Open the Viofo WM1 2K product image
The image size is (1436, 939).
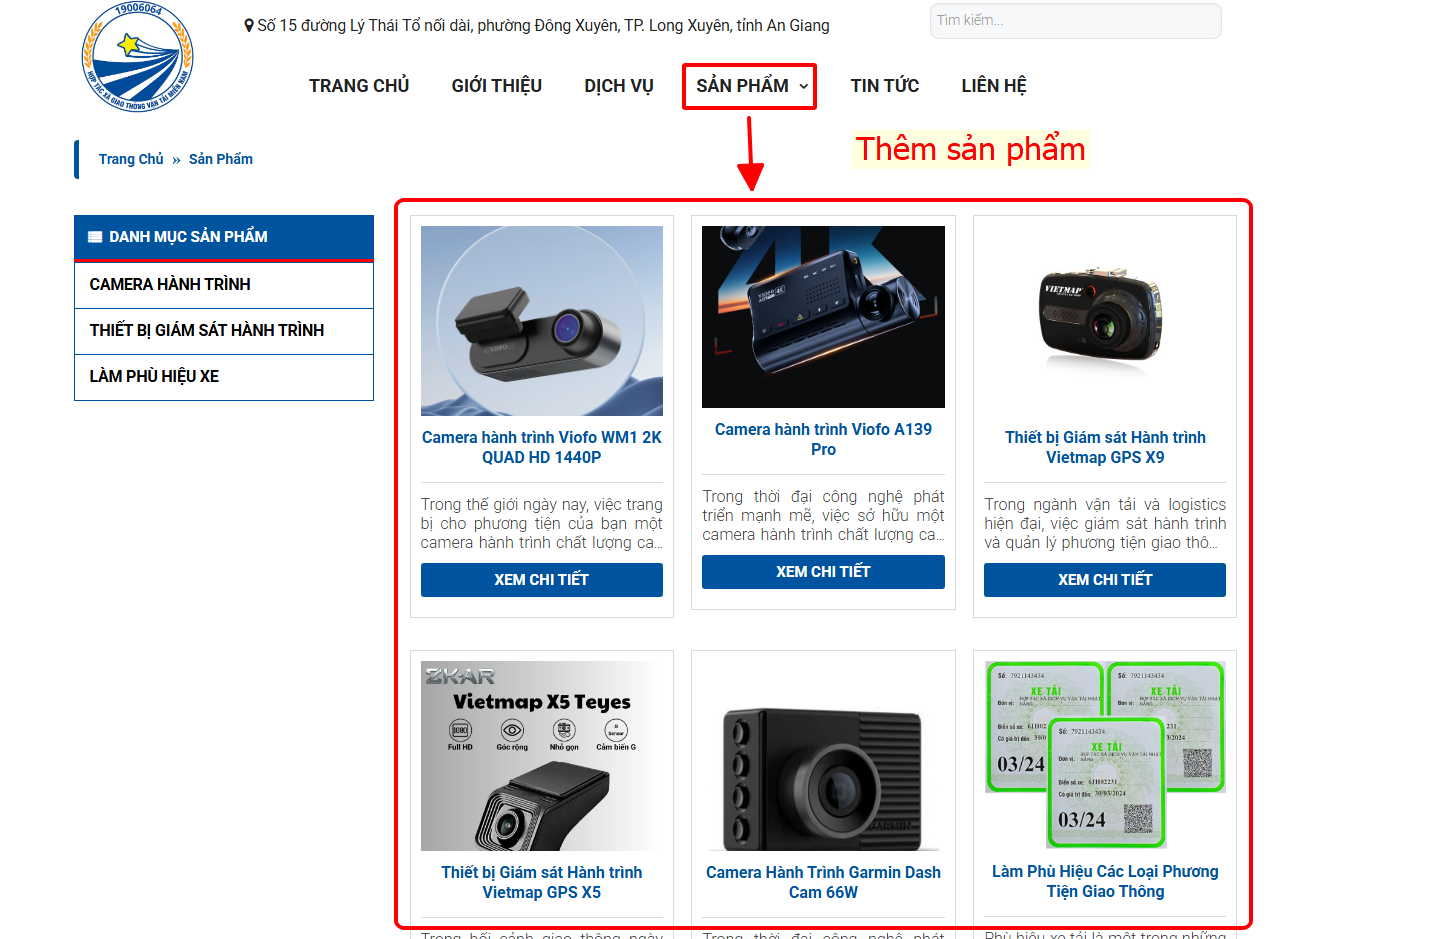(x=542, y=321)
